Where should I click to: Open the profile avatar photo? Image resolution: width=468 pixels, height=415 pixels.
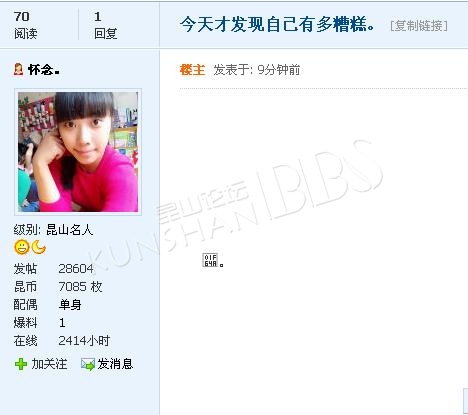click(x=78, y=152)
